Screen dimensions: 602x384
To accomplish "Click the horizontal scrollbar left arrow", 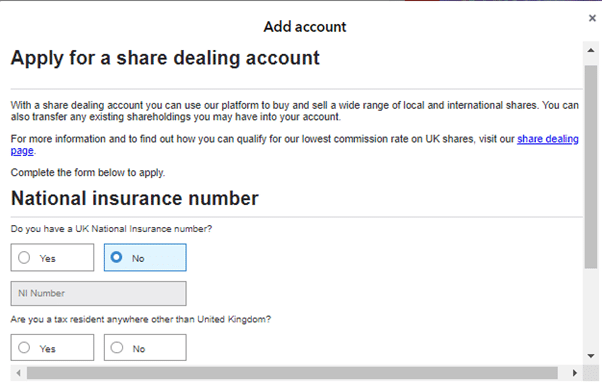I will [18, 372].
